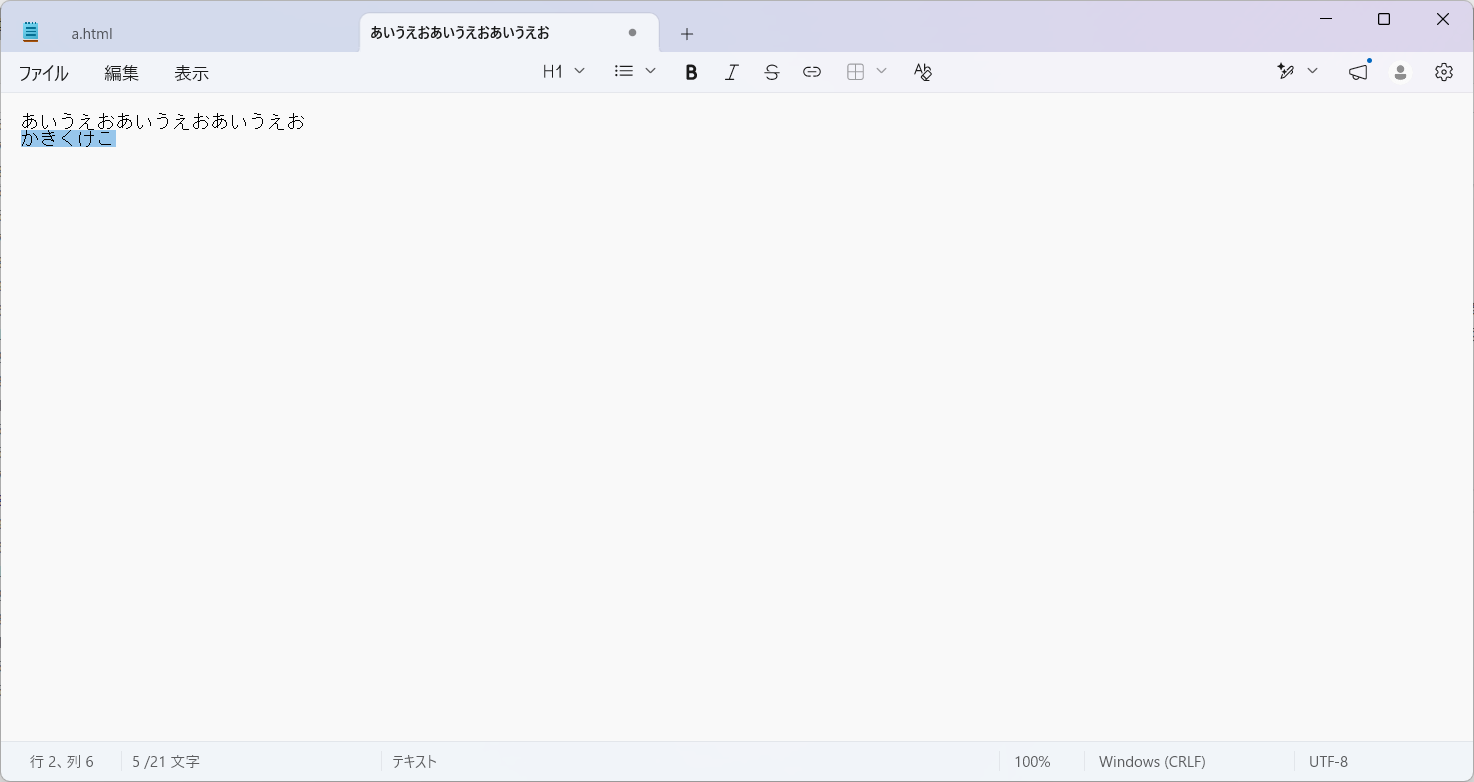Click the clear formatting icon
The height and width of the screenshot is (782, 1474).
[x=923, y=72]
